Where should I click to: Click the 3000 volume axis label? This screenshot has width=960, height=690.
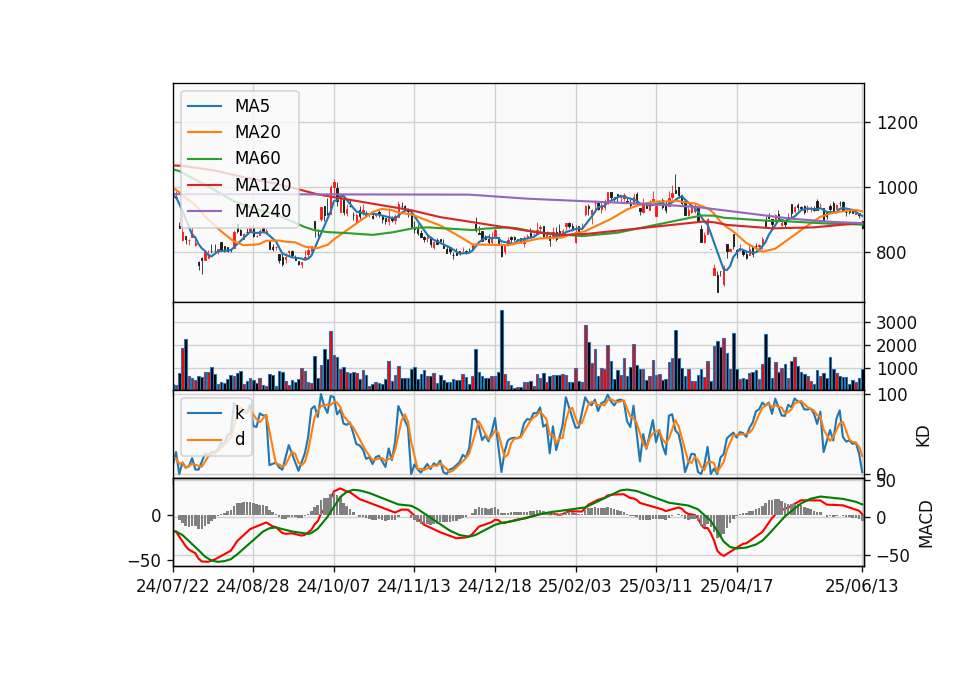pos(896,323)
